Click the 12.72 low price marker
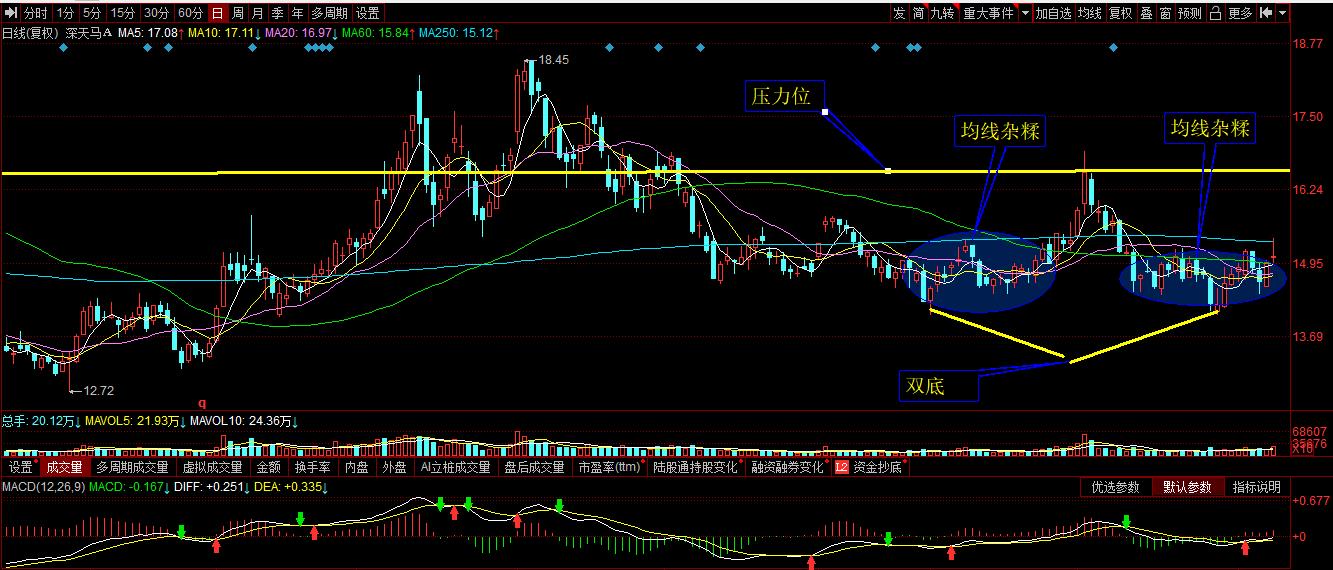This screenshot has width=1333, height=570. 98,391
